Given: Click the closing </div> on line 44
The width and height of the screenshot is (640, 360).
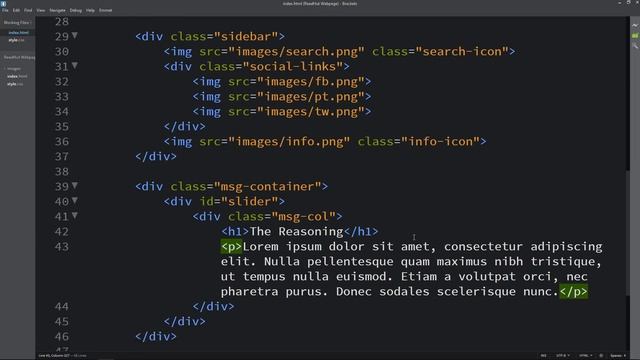Looking at the screenshot, I should click(213, 307).
